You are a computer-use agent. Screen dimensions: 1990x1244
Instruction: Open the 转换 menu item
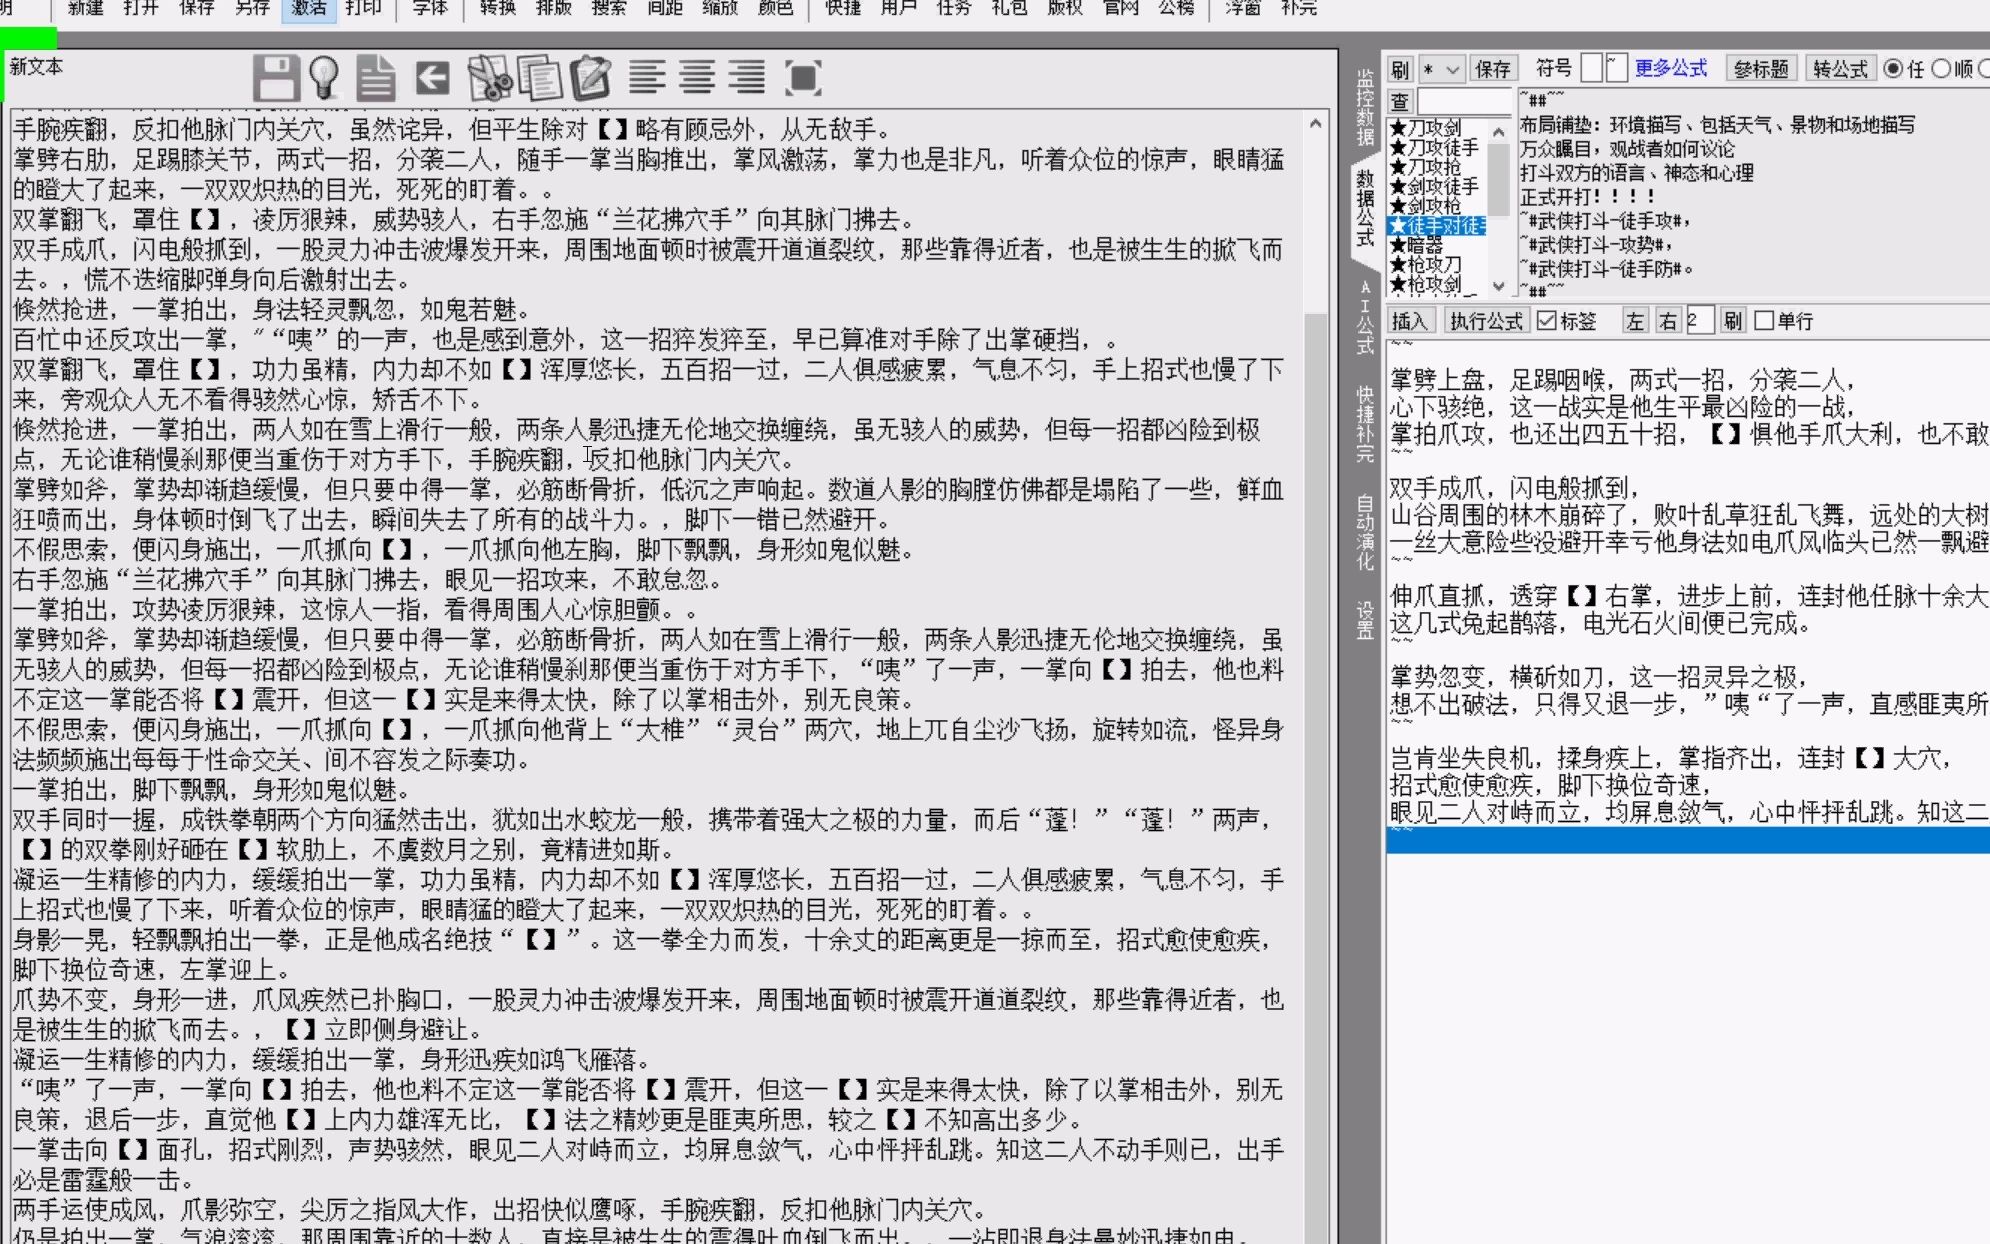click(x=497, y=8)
